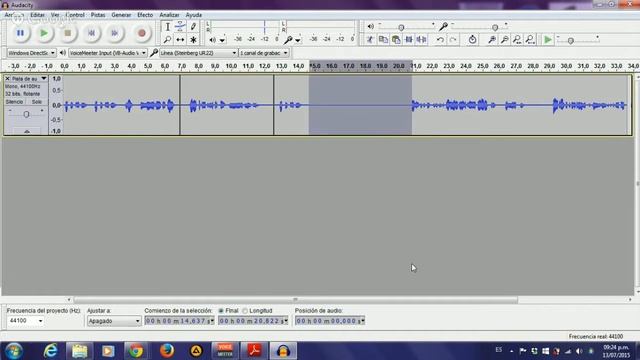640x360 pixels.
Task: Click Play-at-speed green arrow
Action: pos(548,40)
